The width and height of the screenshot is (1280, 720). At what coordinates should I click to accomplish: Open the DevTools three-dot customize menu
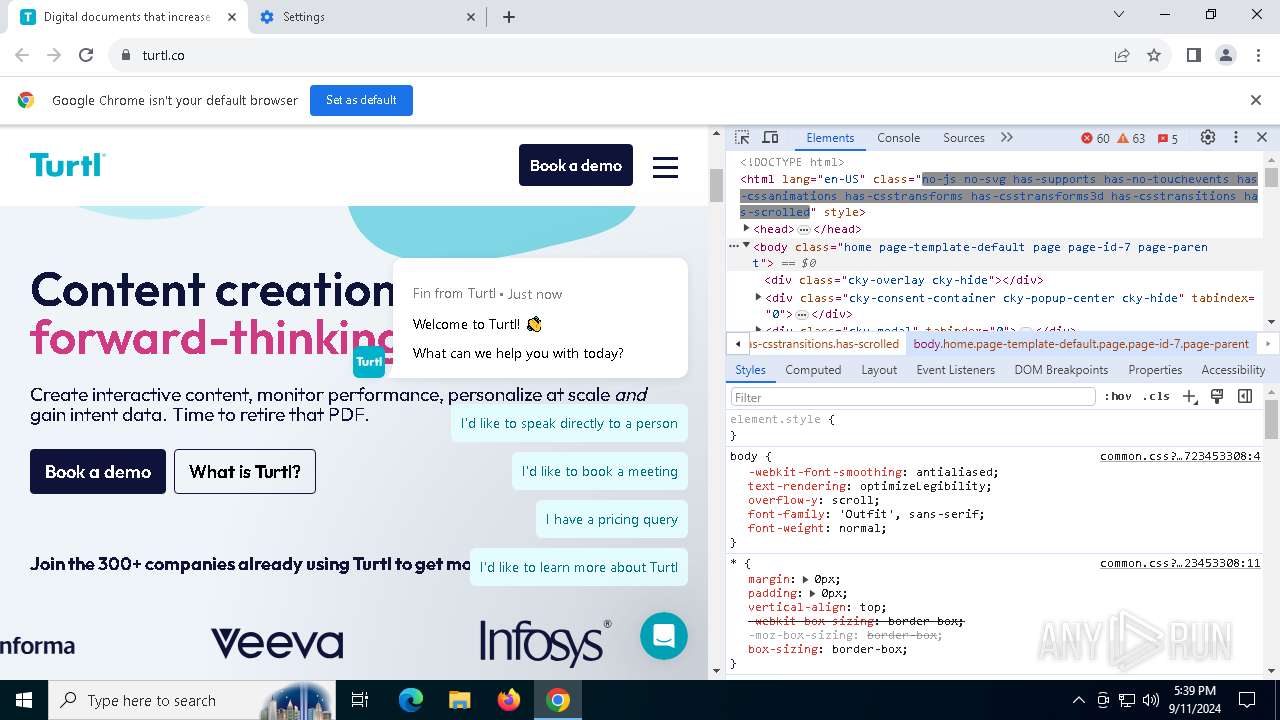[1236, 138]
